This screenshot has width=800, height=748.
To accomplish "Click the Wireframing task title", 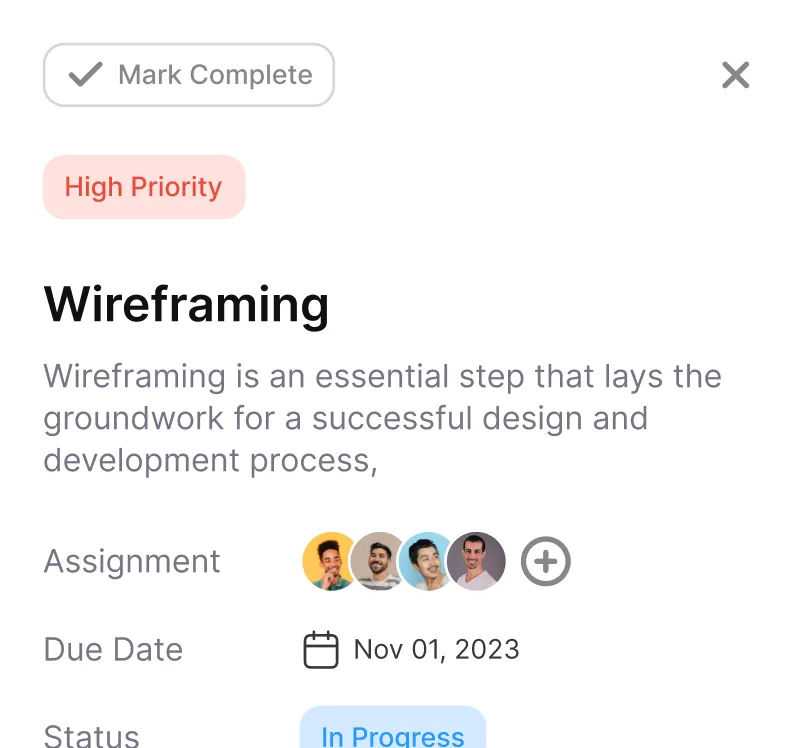I will pos(186,305).
